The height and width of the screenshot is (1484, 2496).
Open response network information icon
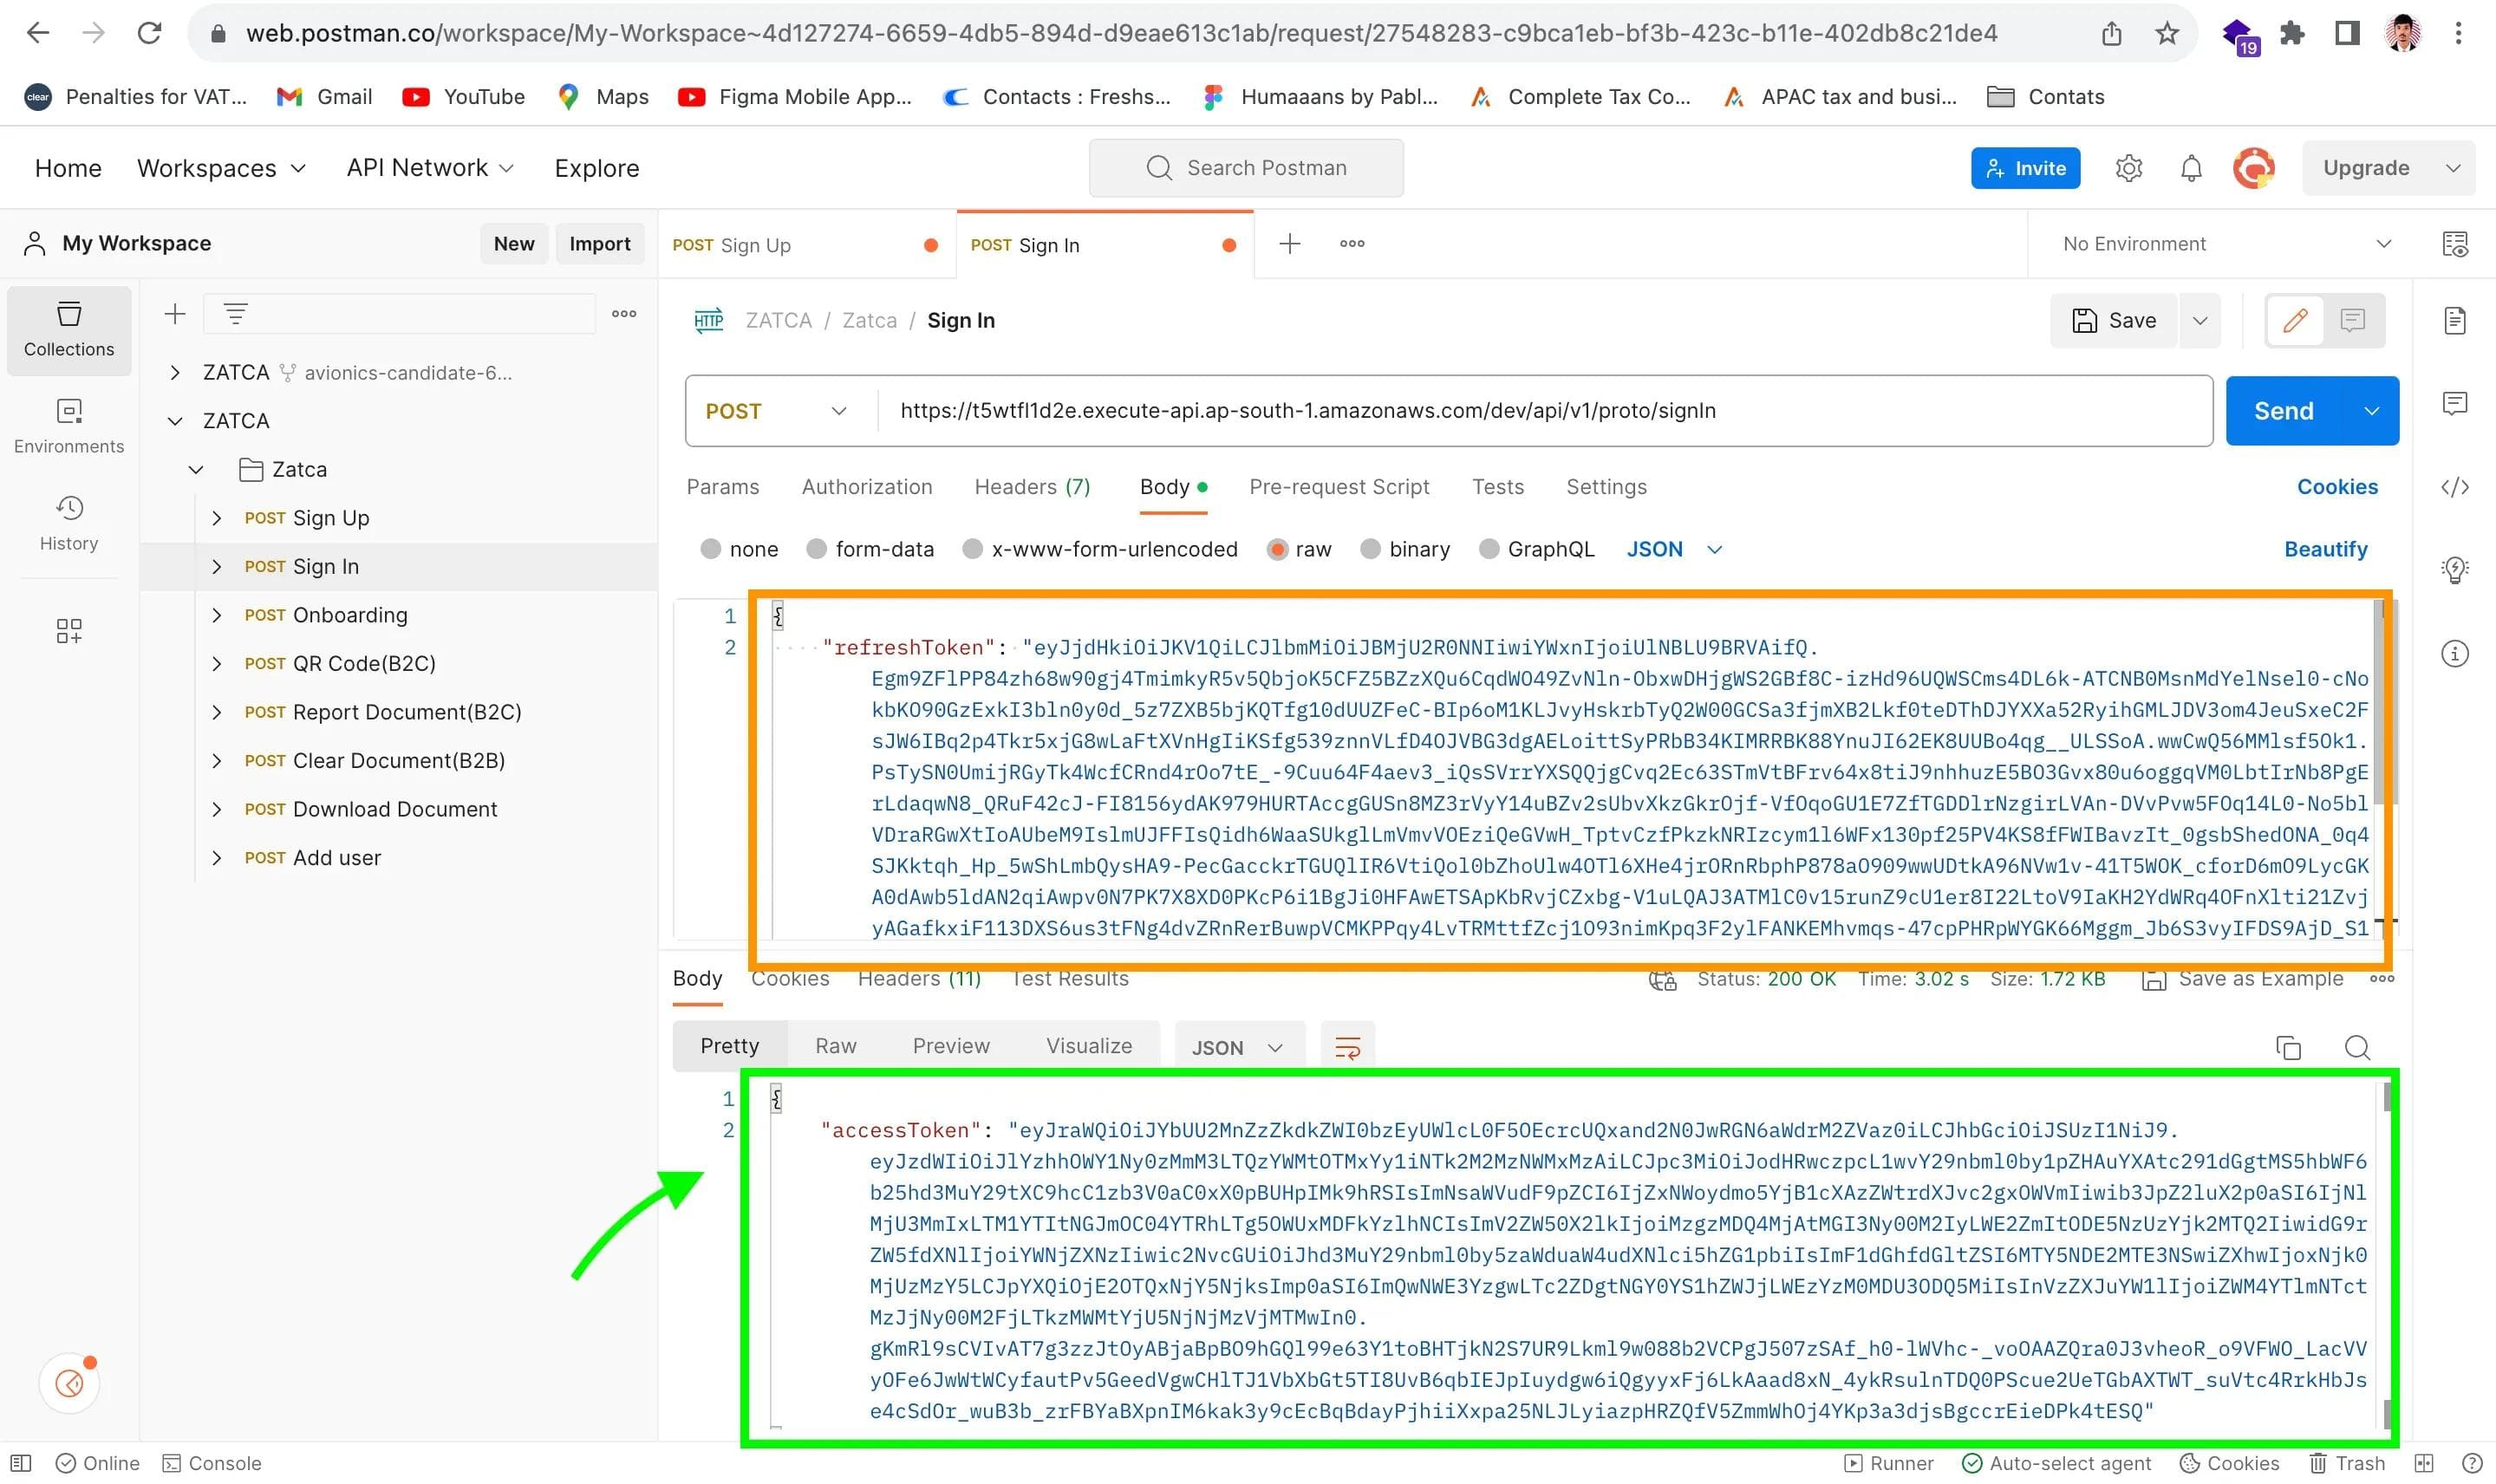pyautogui.click(x=1662, y=979)
